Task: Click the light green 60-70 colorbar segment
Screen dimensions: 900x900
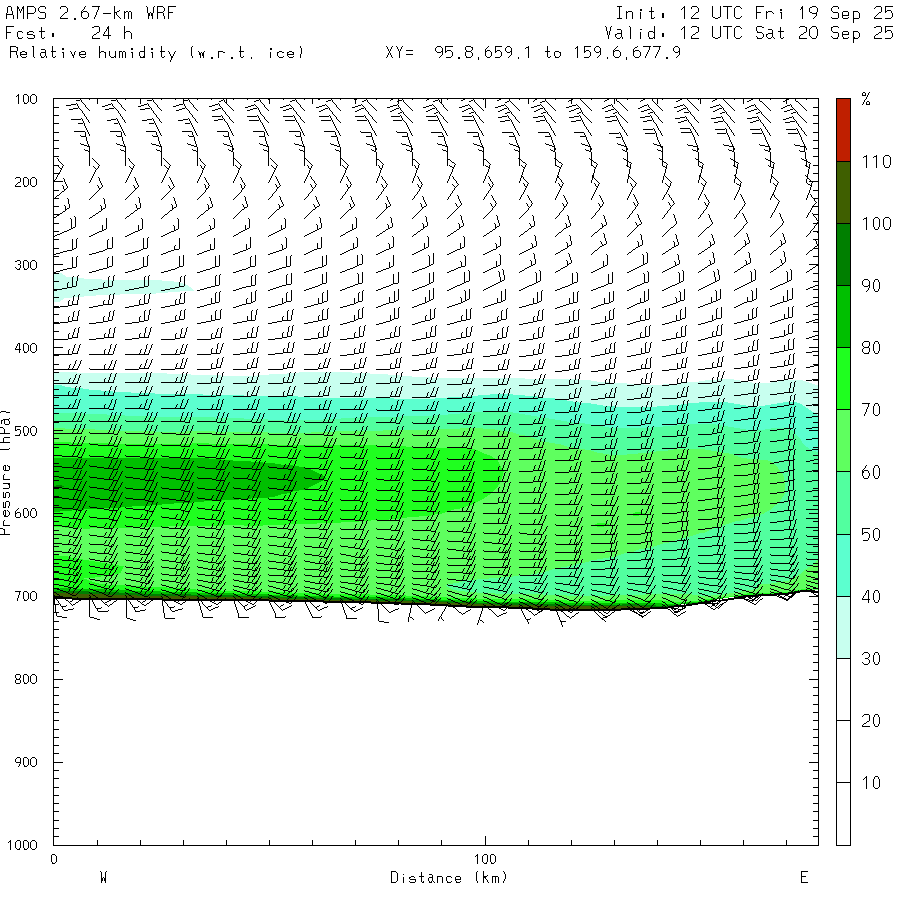Action: (843, 440)
